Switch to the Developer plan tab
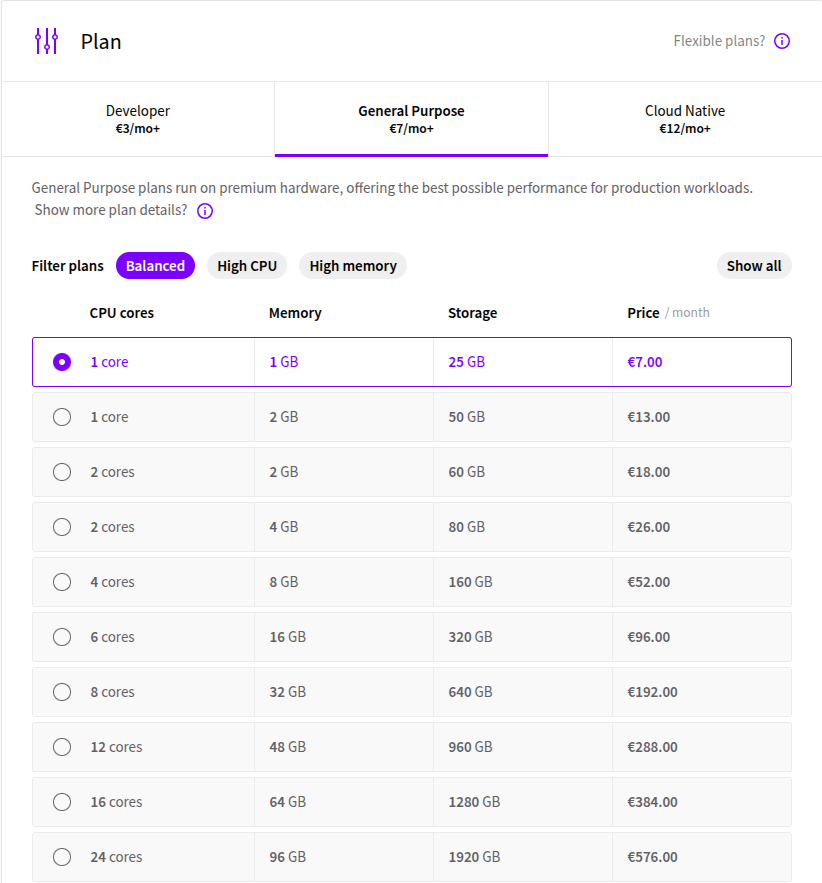The height and width of the screenshot is (883, 822). click(138, 119)
